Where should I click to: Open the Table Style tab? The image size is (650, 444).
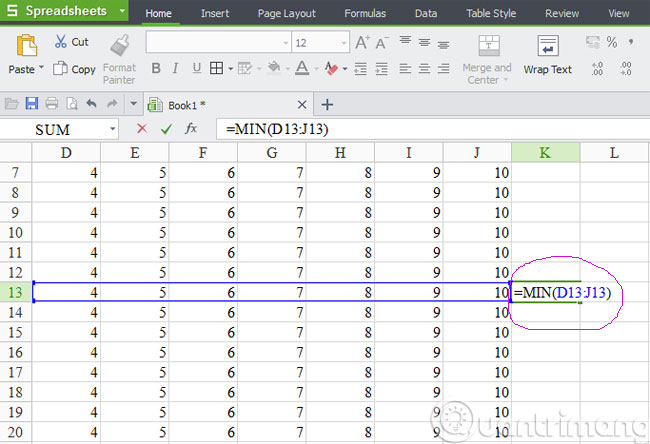point(491,13)
